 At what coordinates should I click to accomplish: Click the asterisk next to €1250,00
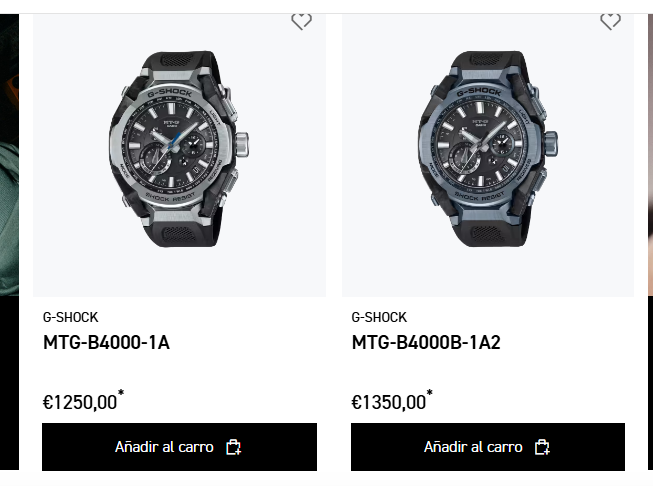pos(121,394)
